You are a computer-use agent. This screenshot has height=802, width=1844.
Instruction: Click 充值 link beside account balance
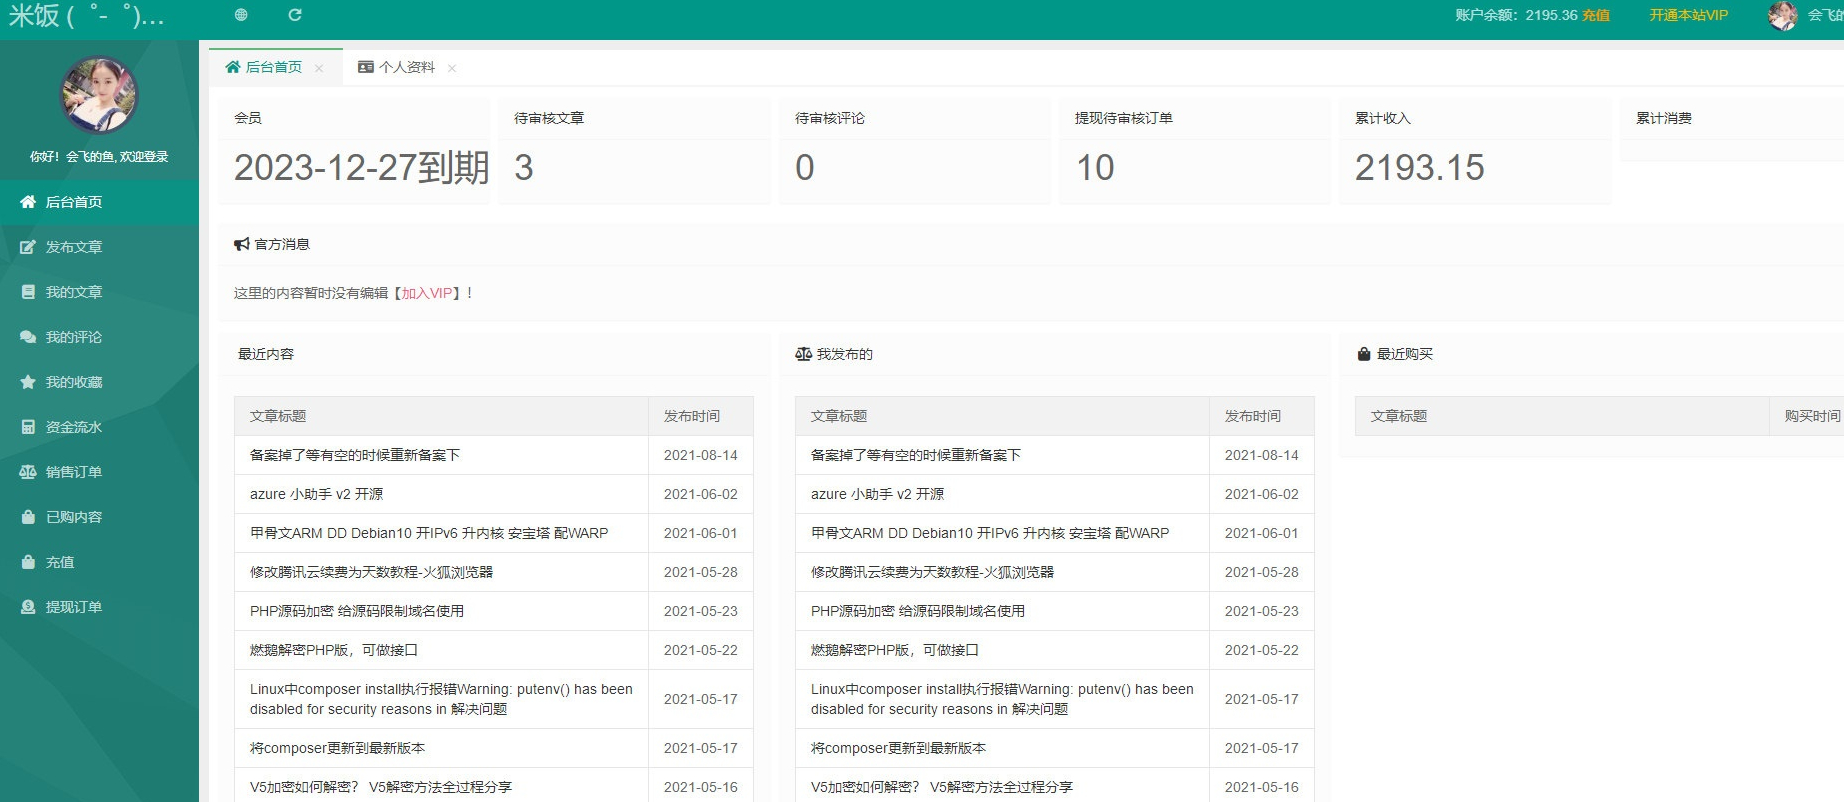click(1596, 15)
